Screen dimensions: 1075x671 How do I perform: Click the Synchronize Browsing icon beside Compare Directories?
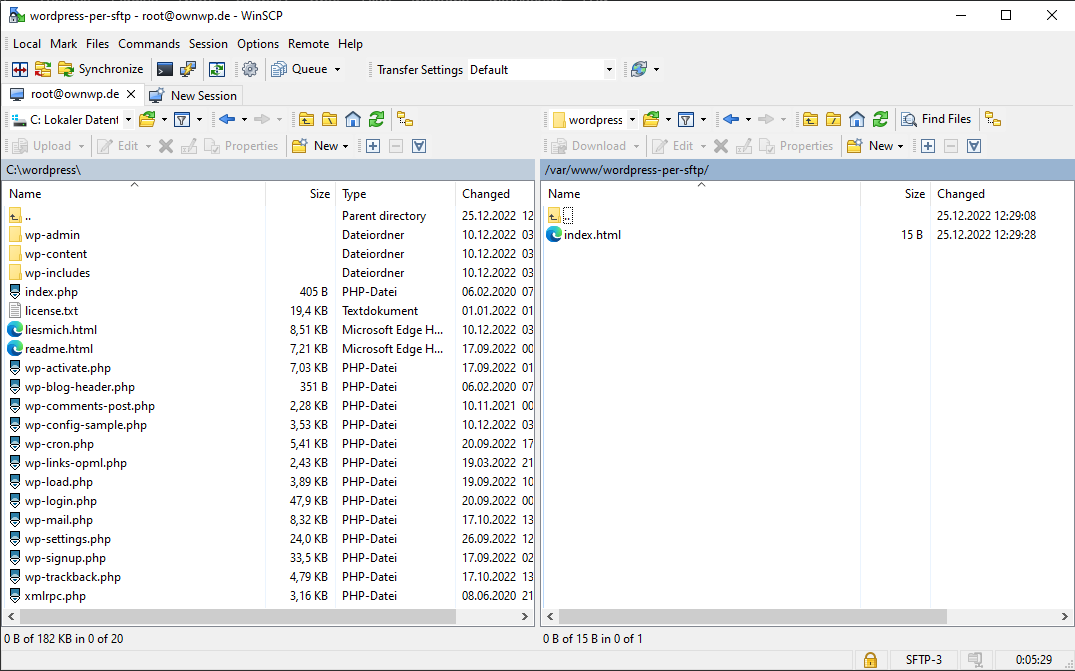(43, 69)
